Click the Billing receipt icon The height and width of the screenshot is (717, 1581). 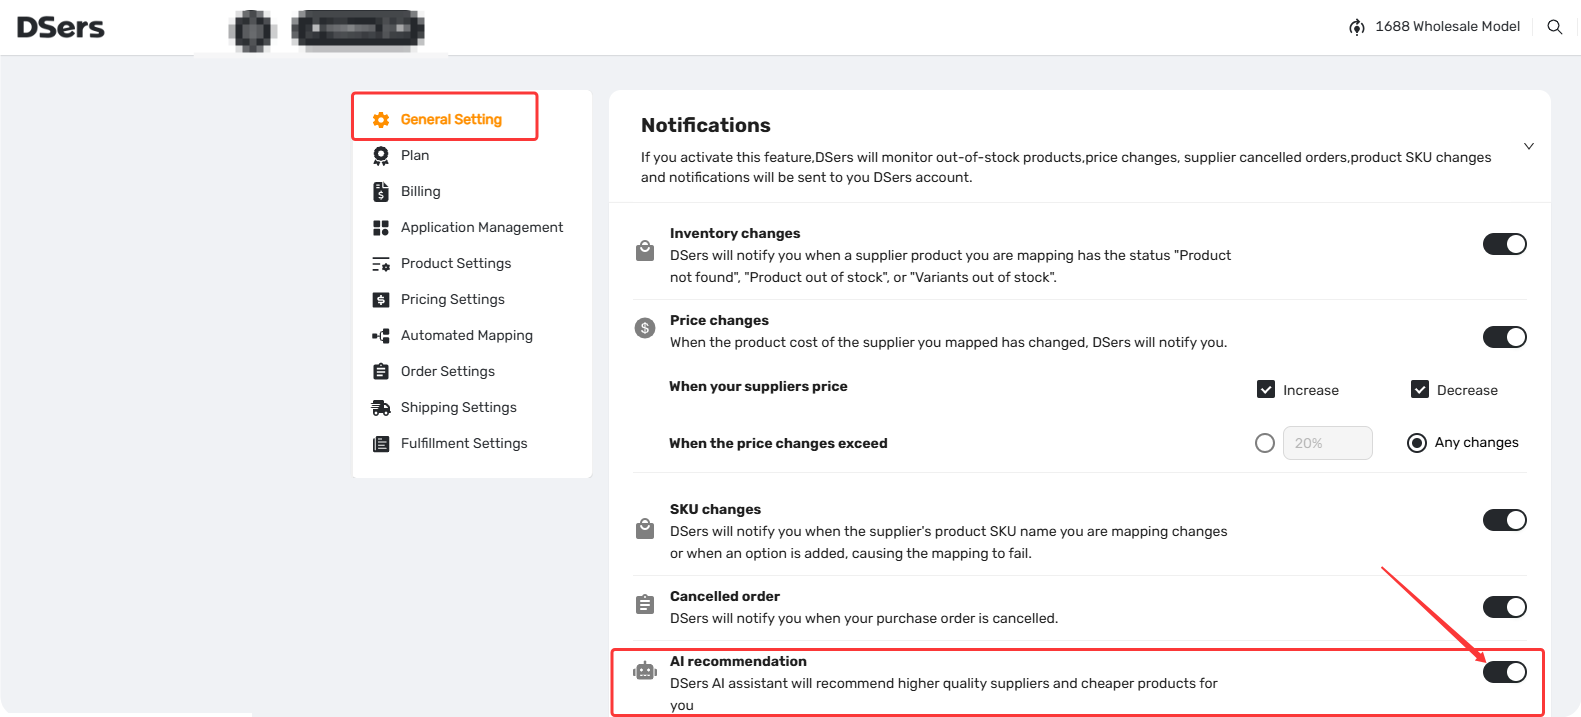click(x=381, y=192)
